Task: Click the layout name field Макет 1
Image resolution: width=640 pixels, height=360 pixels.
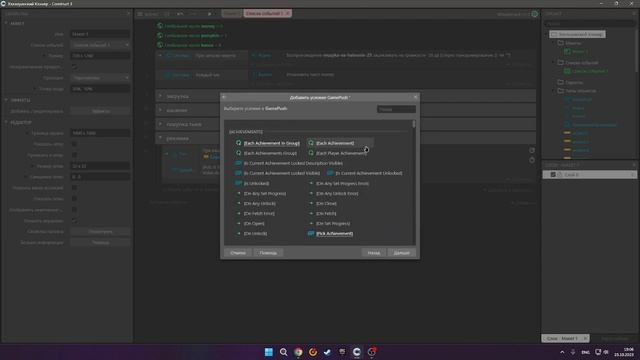Action: pos(100,34)
